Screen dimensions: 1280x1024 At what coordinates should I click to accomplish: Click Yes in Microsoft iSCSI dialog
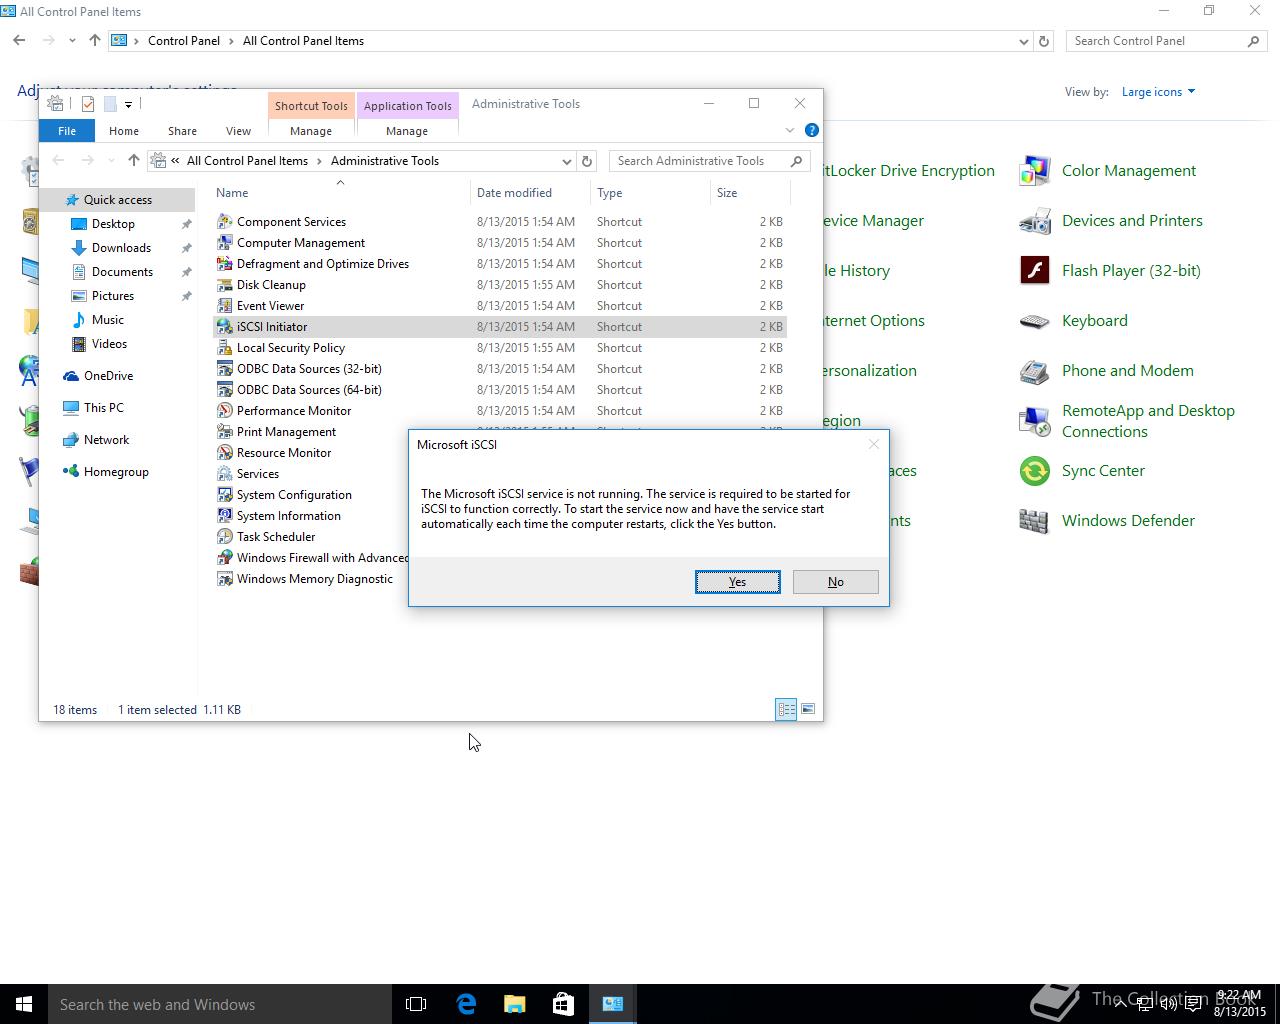(737, 582)
